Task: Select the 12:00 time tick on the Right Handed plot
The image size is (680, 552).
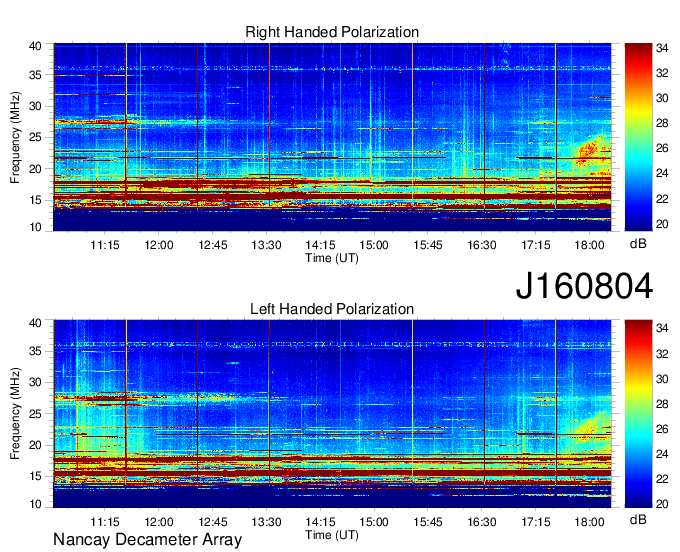Action: point(159,245)
